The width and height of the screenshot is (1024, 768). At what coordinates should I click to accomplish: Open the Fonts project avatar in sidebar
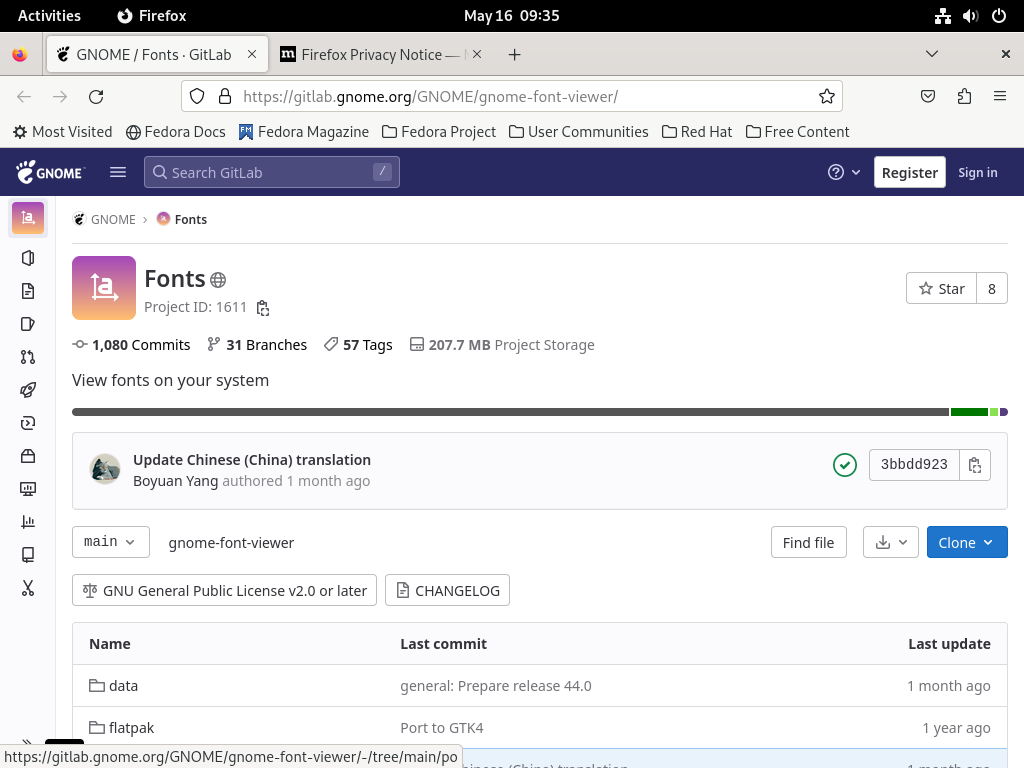[x=27, y=217]
